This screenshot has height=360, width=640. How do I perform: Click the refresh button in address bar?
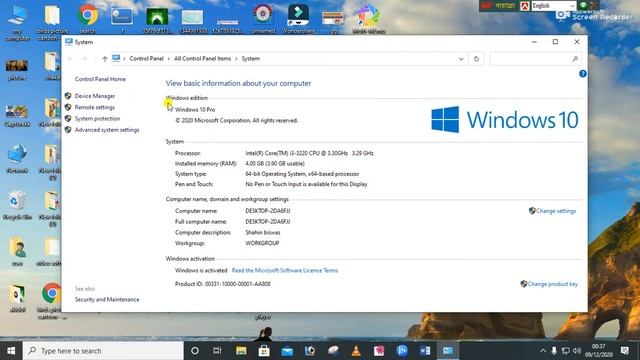476,59
